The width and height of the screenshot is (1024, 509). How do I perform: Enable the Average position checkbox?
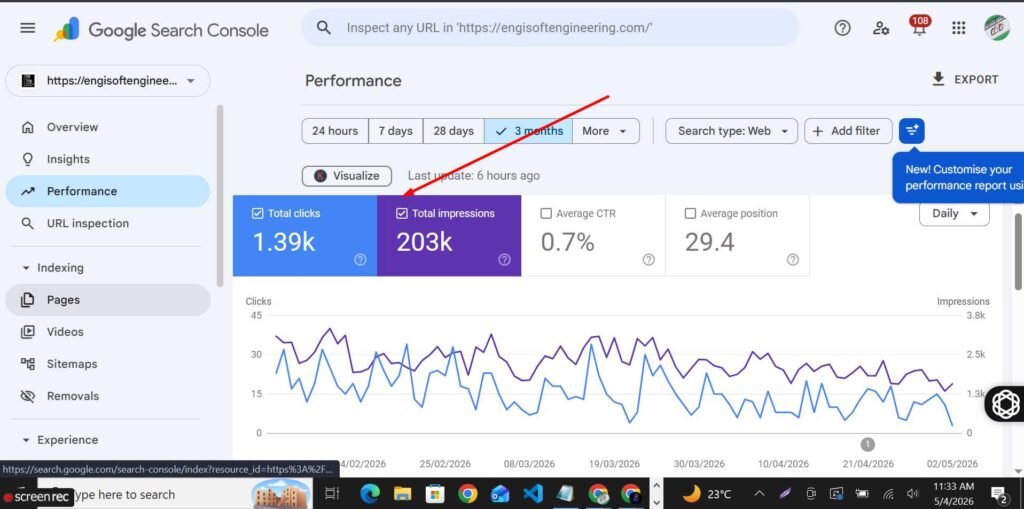[x=690, y=213]
